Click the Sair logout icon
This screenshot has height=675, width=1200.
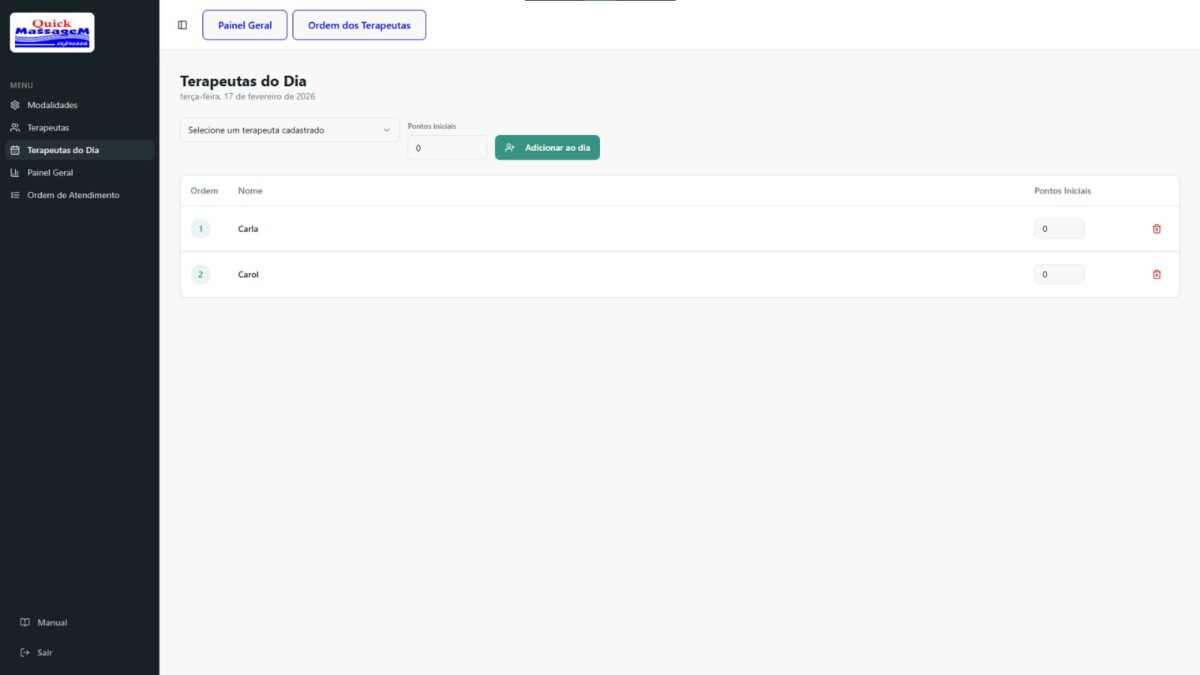tap(25, 652)
